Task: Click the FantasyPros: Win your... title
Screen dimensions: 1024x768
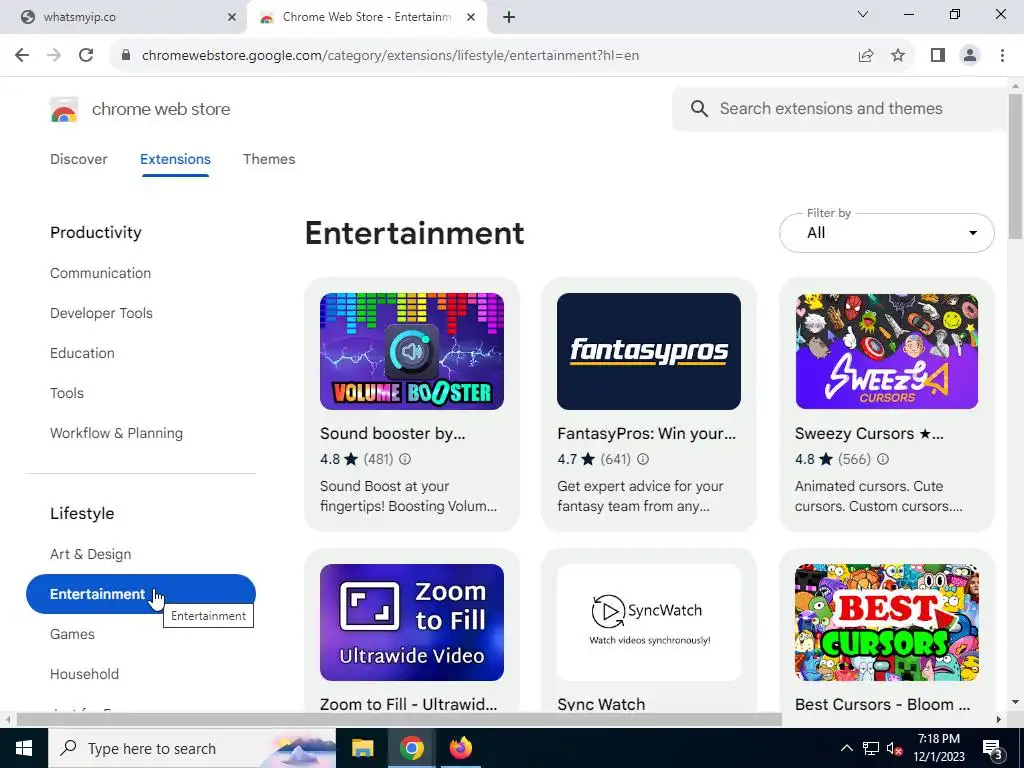Action: click(x=646, y=434)
